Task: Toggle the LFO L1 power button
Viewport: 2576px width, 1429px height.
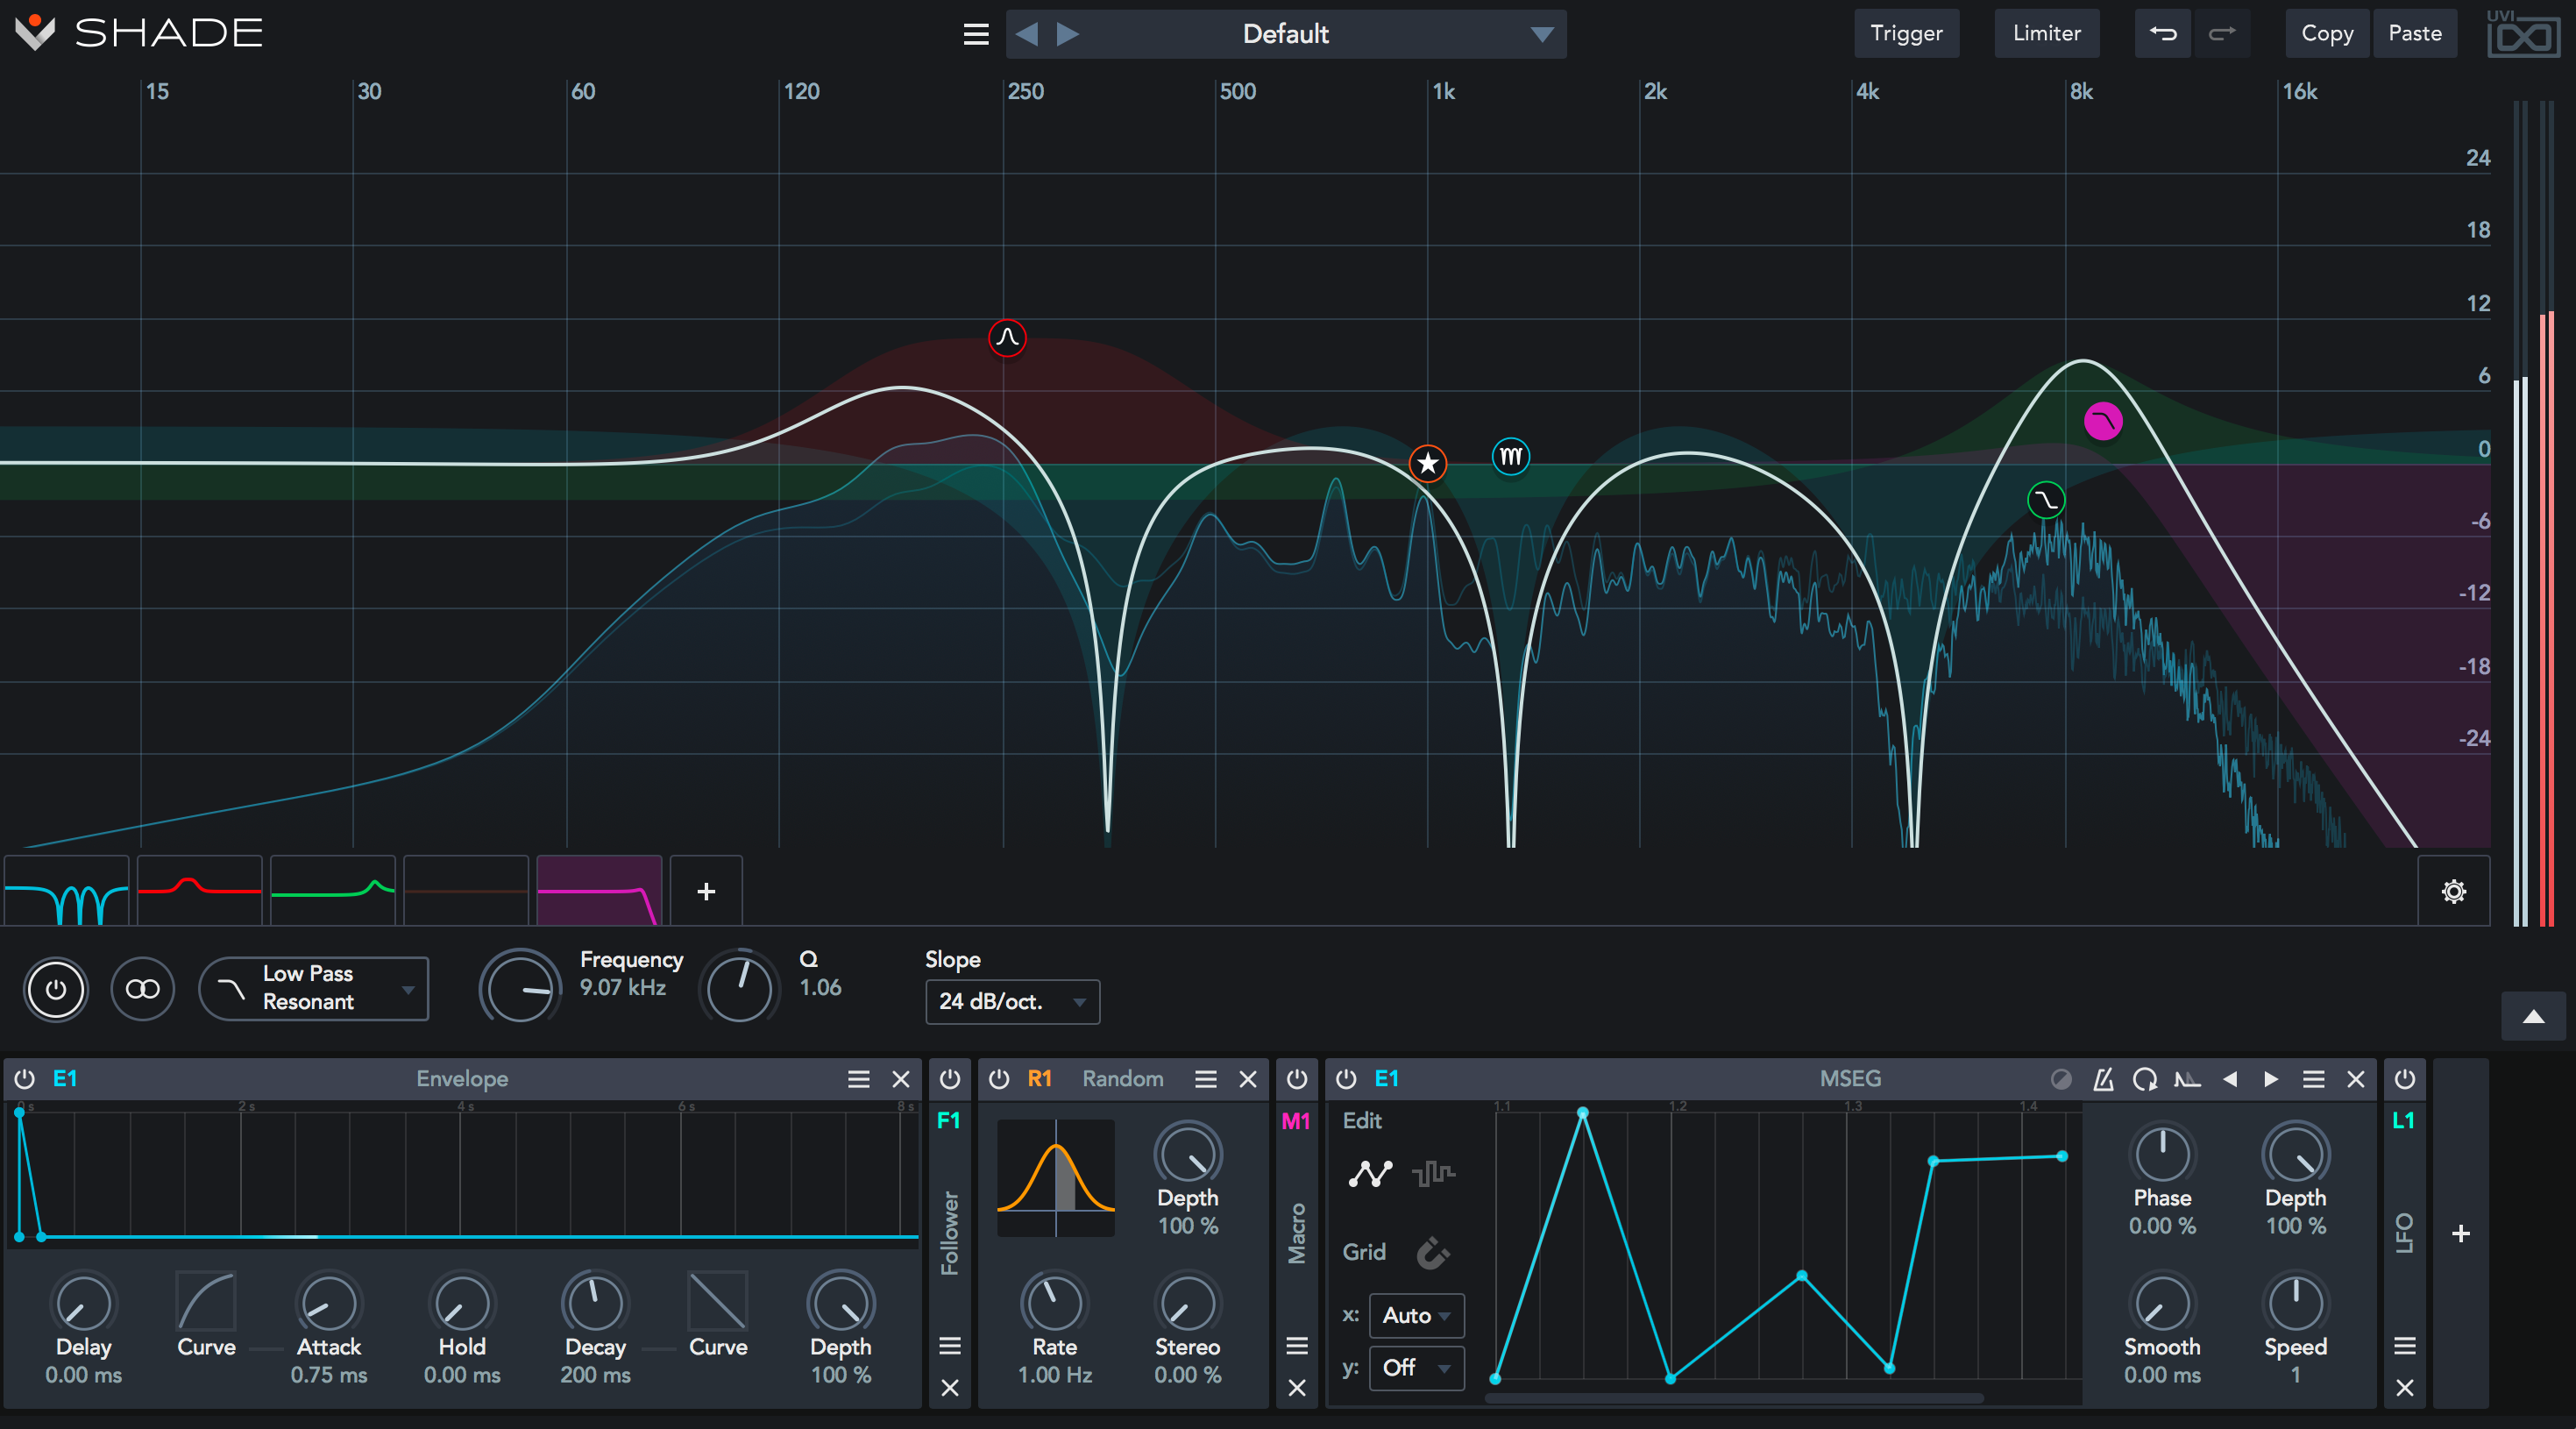Action: pyautogui.click(x=2404, y=1078)
